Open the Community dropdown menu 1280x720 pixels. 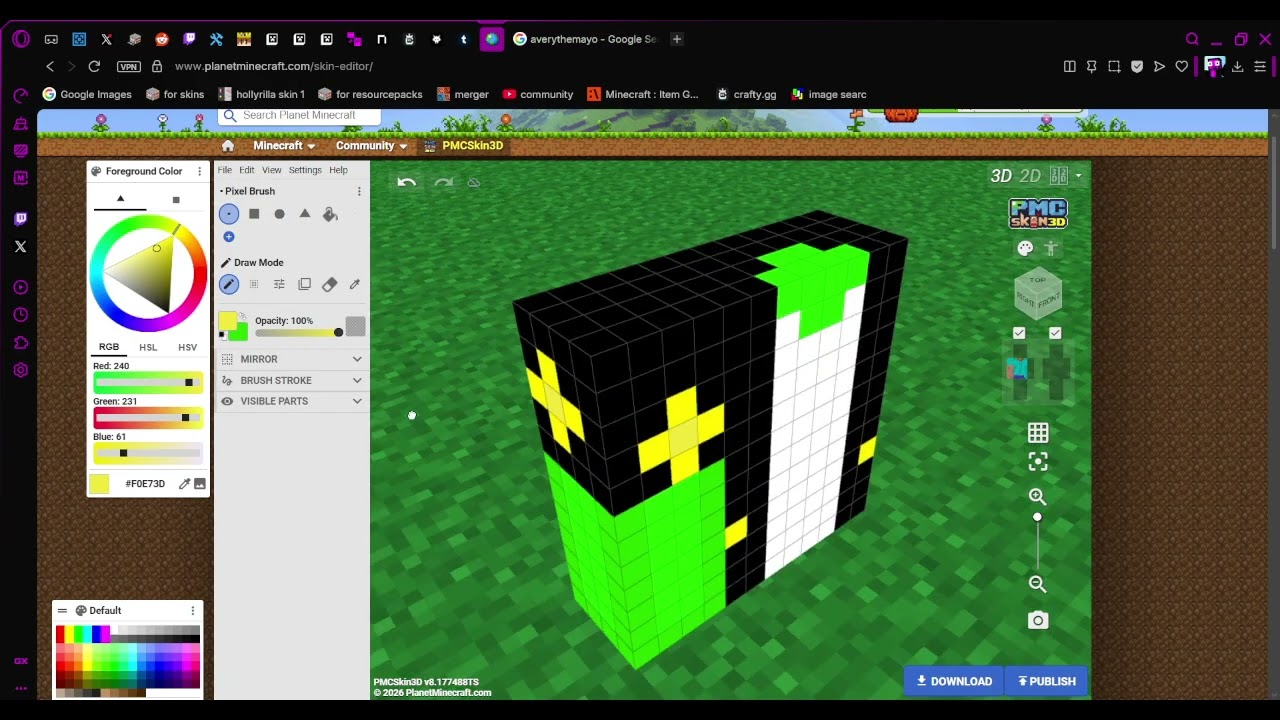click(371, 145)
